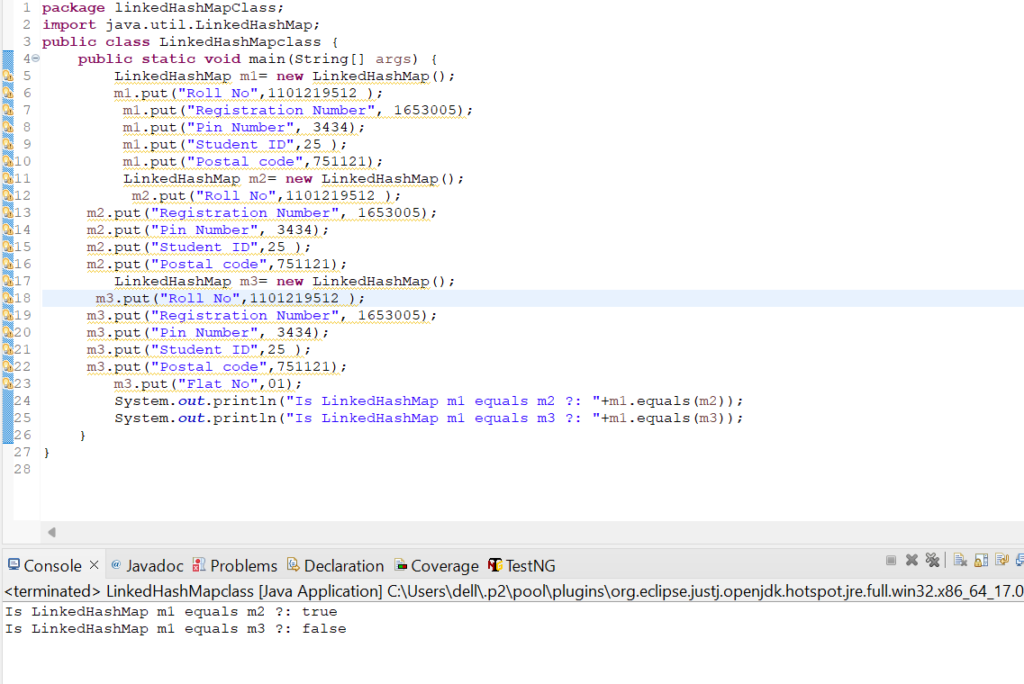1024x684 pixels.
Task: Click the Terminate (stop) icon in Console toolbar
Action: tap(891, 560)
